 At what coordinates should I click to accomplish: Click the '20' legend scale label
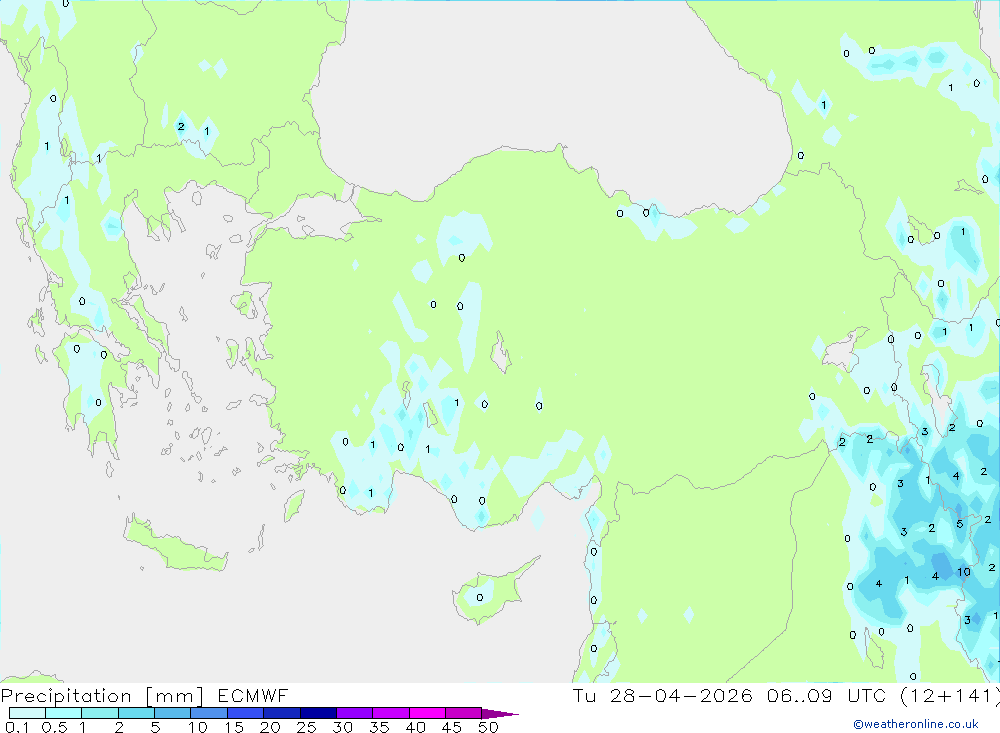(270, 727)
